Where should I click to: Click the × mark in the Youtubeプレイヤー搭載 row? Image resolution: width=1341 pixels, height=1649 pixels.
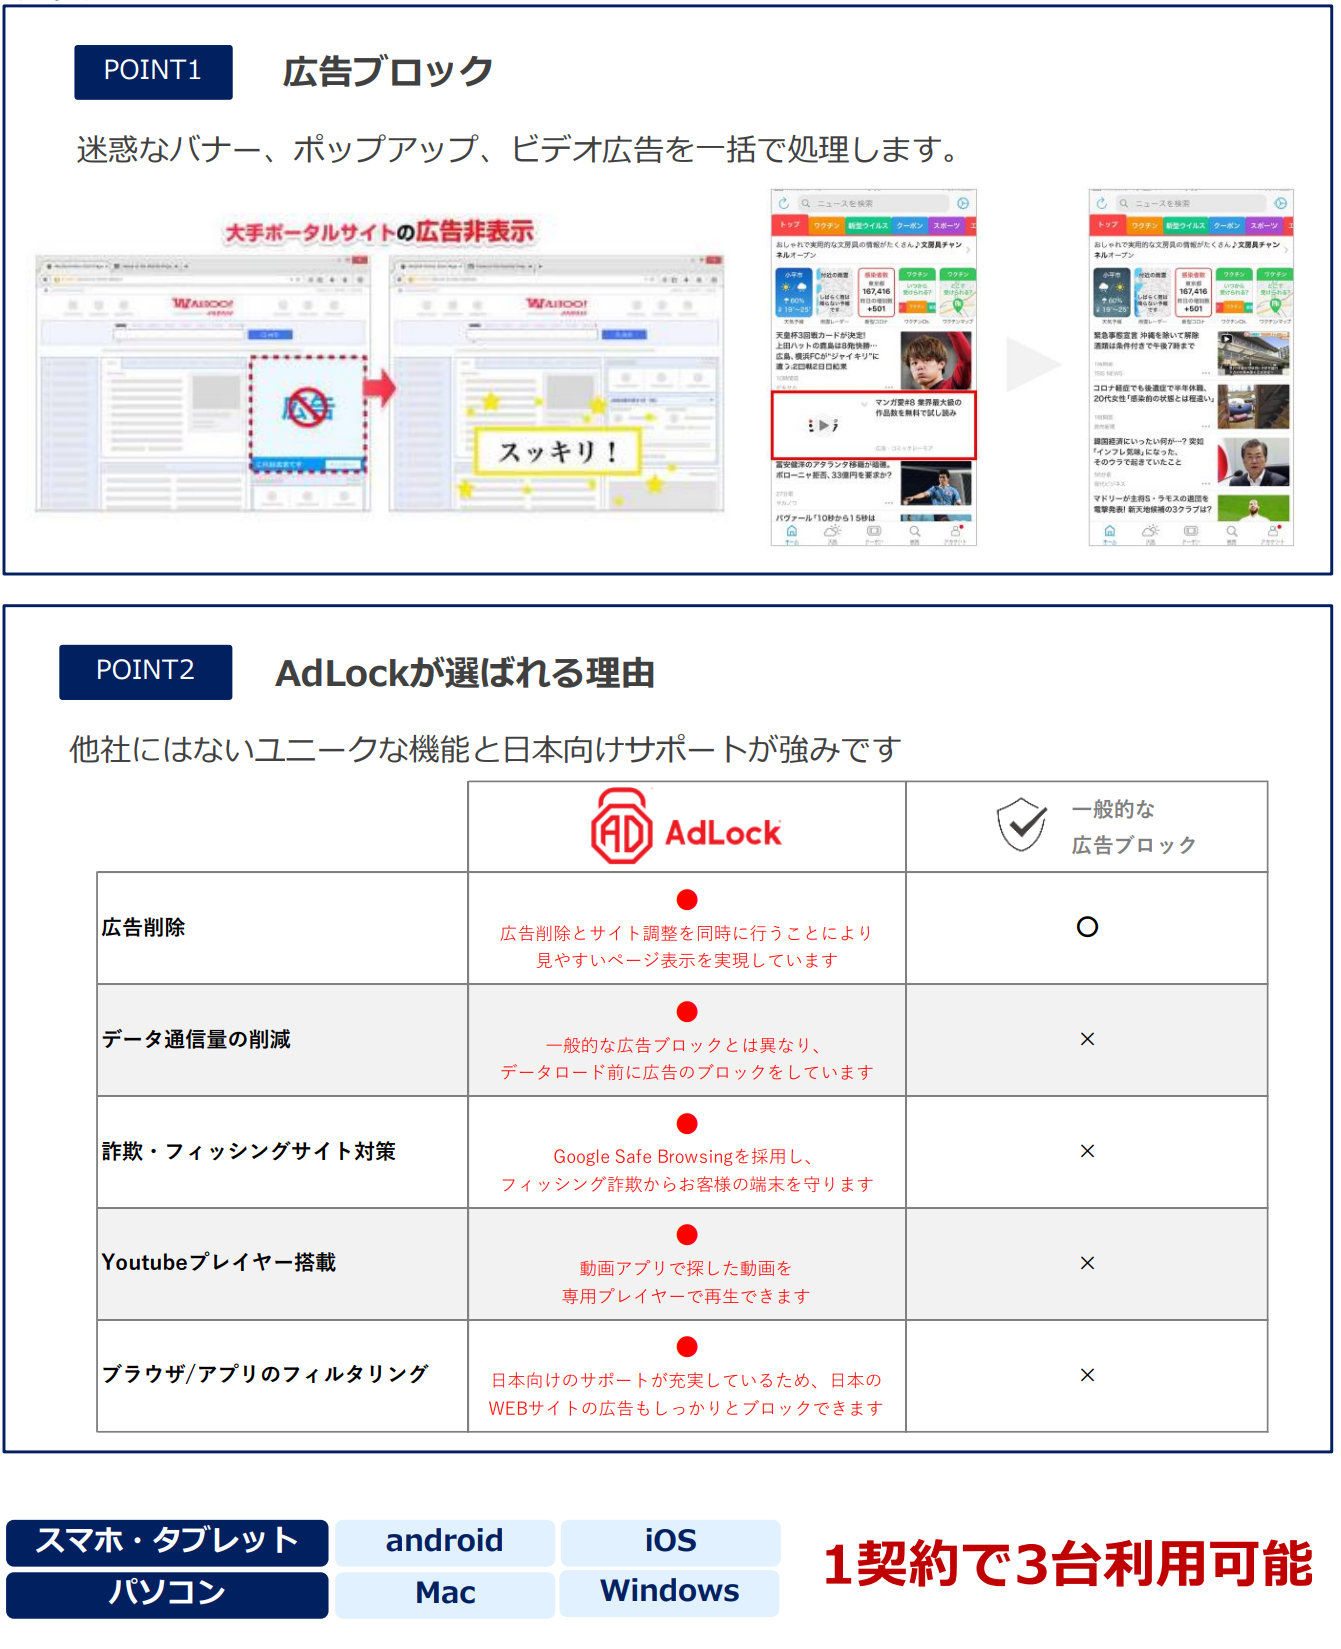pyautogui.click(x=1087, y=1263)
